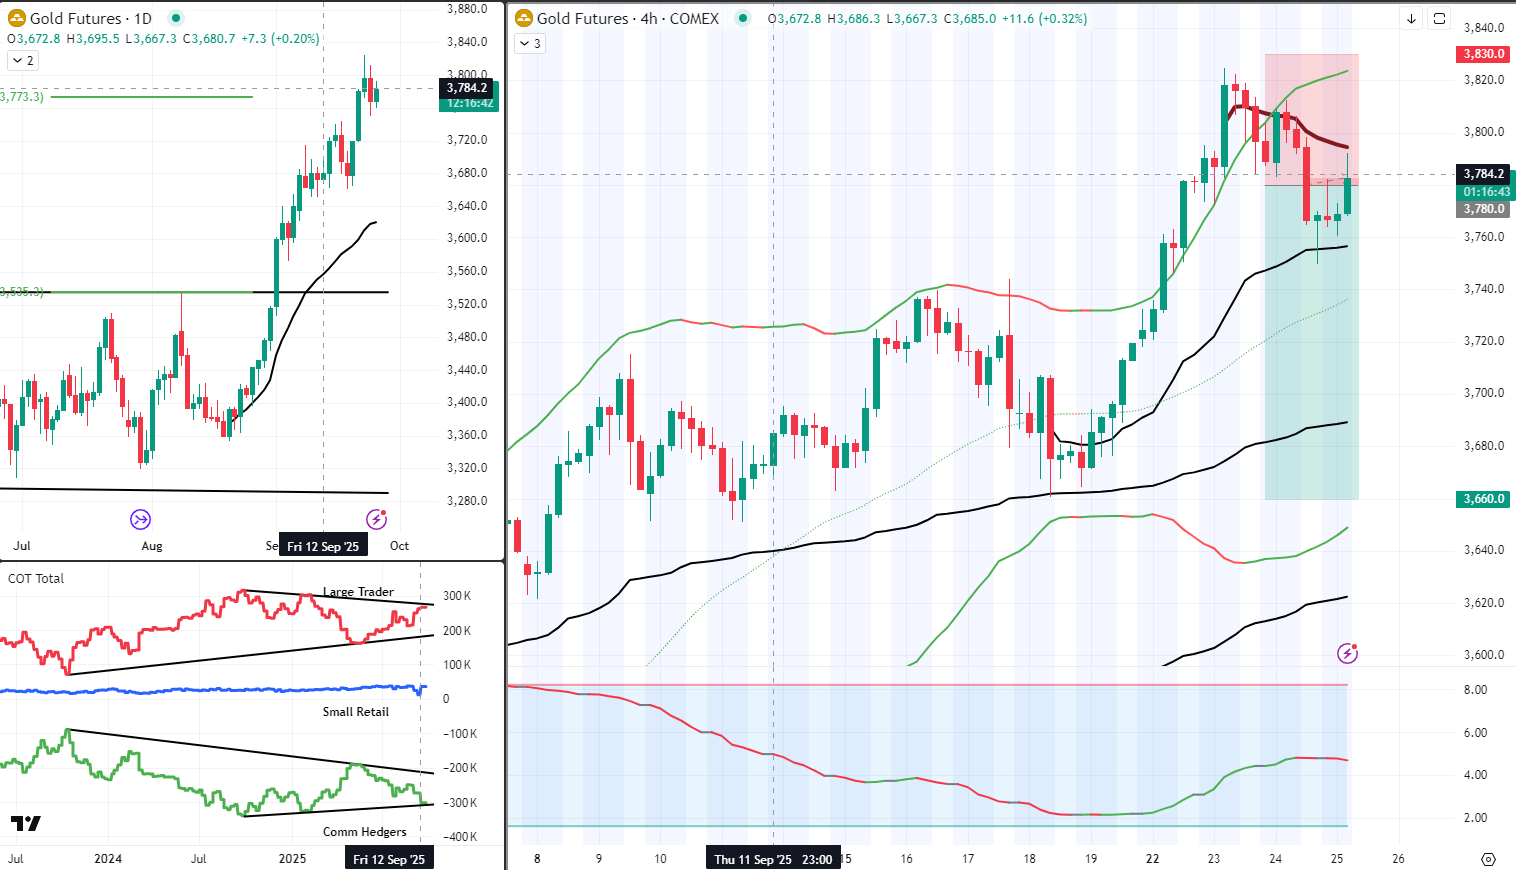Image resolution: width=1516 pixels, height=870 pixels.
Task: Click the Comm Hedgers text label
Action: point(364,832)
